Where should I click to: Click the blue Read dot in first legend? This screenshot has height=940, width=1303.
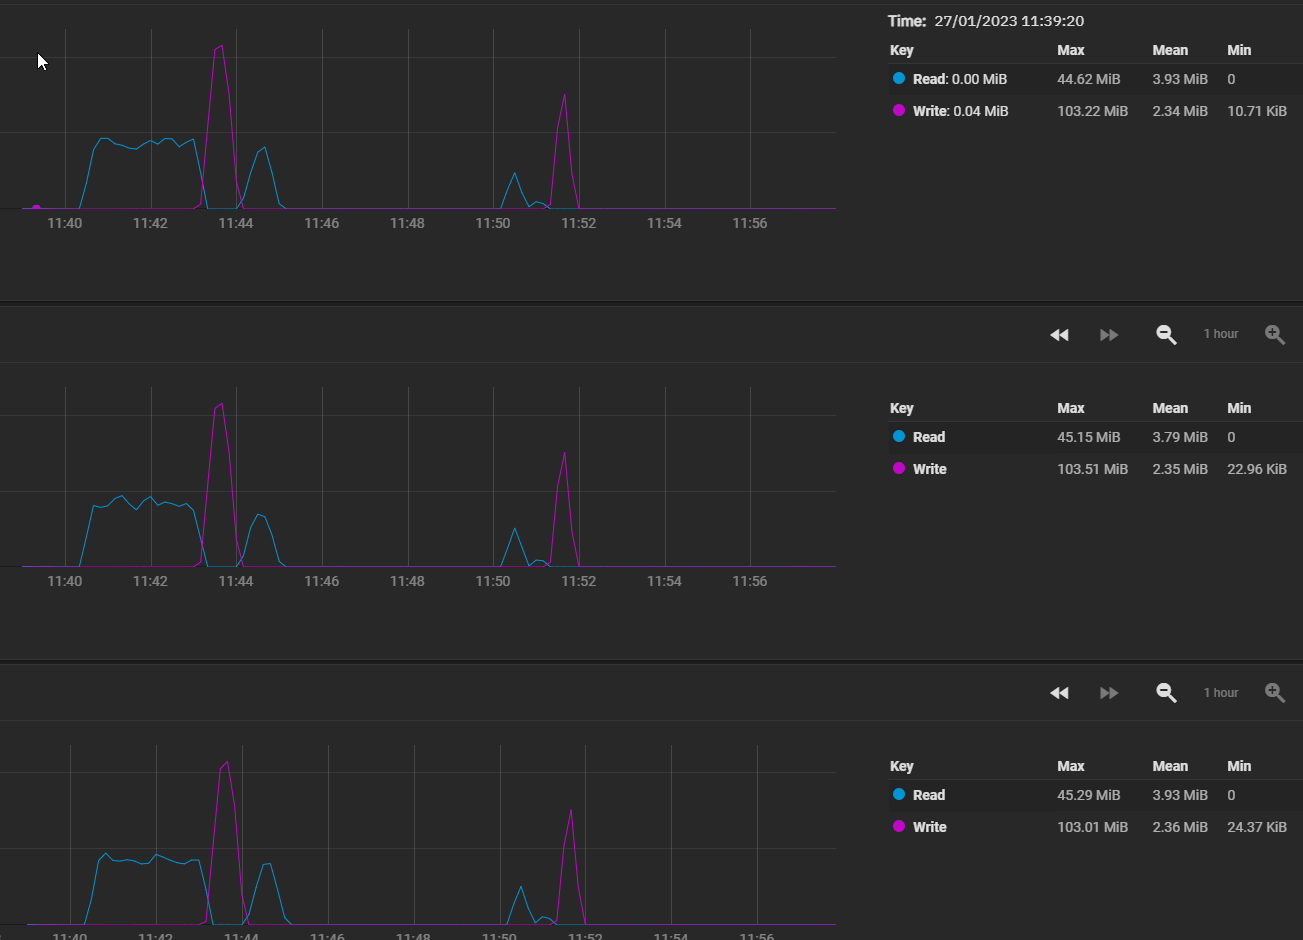pyautogui.click(x=899, y=78)
